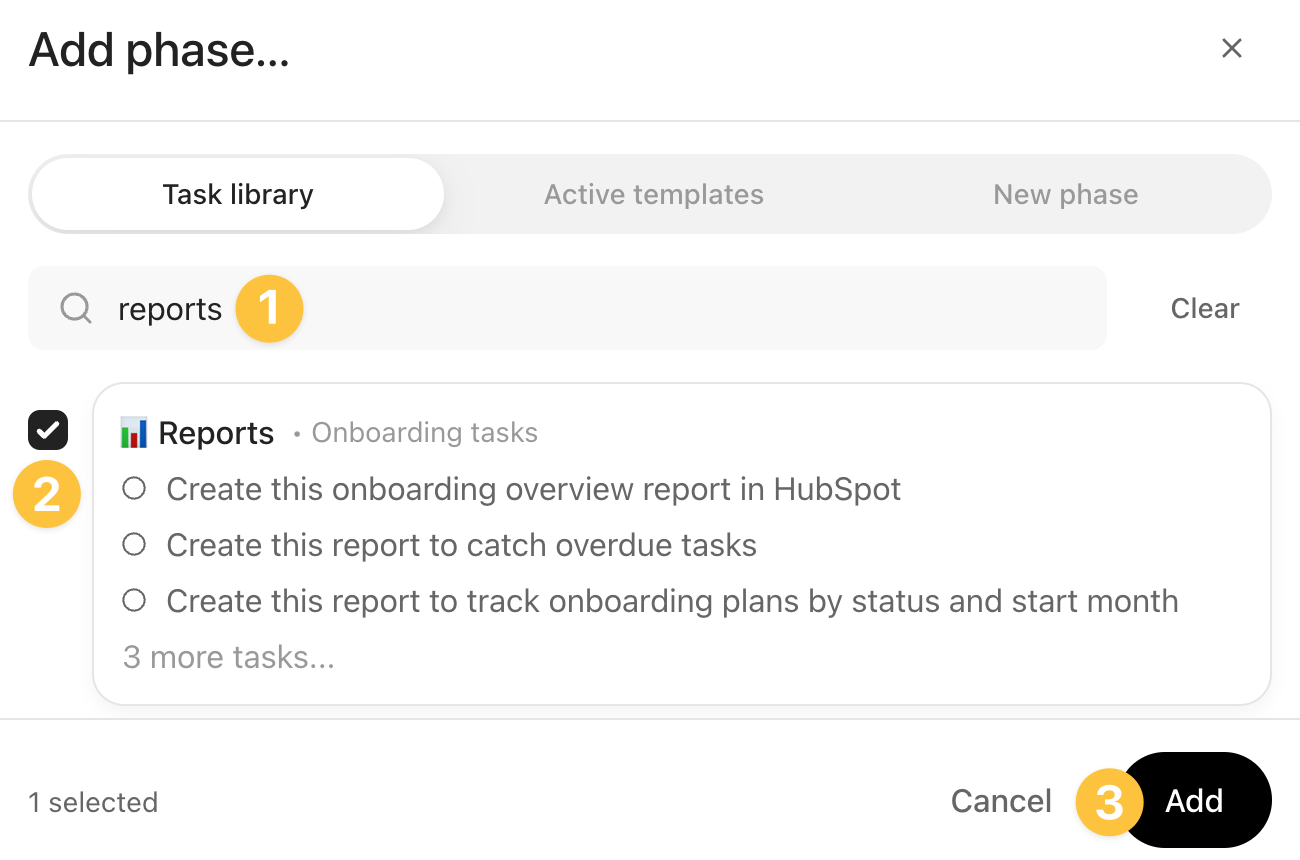Close the Add phase dialog
1300x860 pixels.
[1231, 49]
